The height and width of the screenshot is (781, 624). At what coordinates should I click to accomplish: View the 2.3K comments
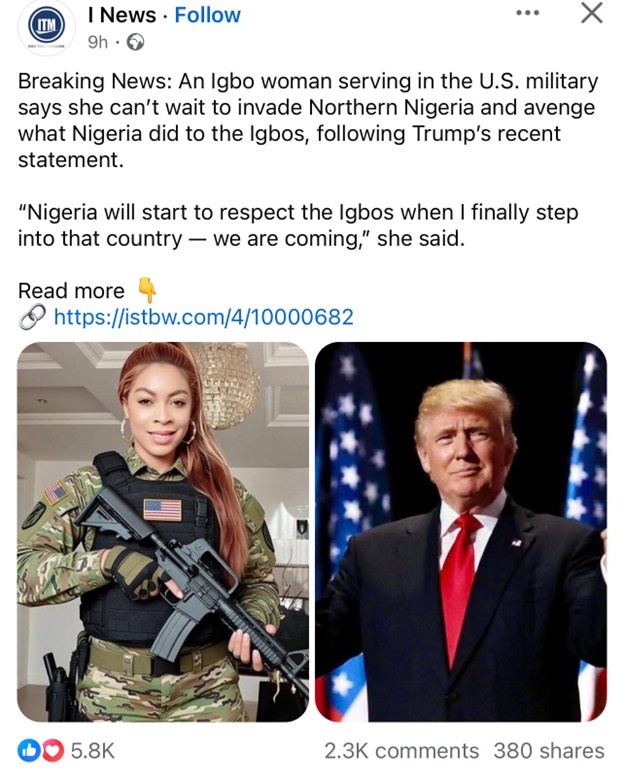(401, 751)
